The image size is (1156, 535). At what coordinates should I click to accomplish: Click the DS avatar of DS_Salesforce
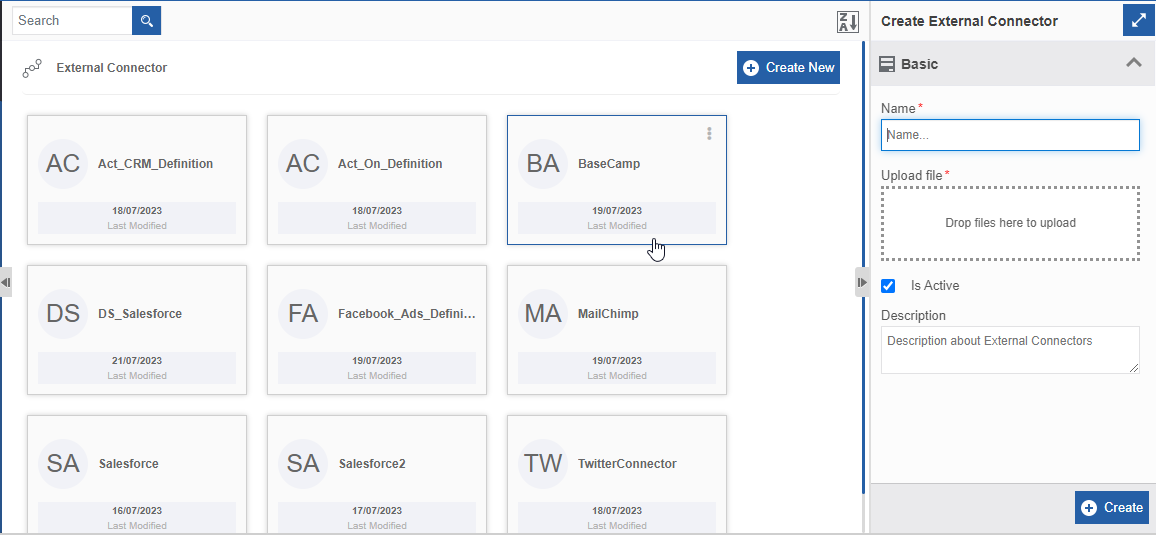click(x=63, y=314)
